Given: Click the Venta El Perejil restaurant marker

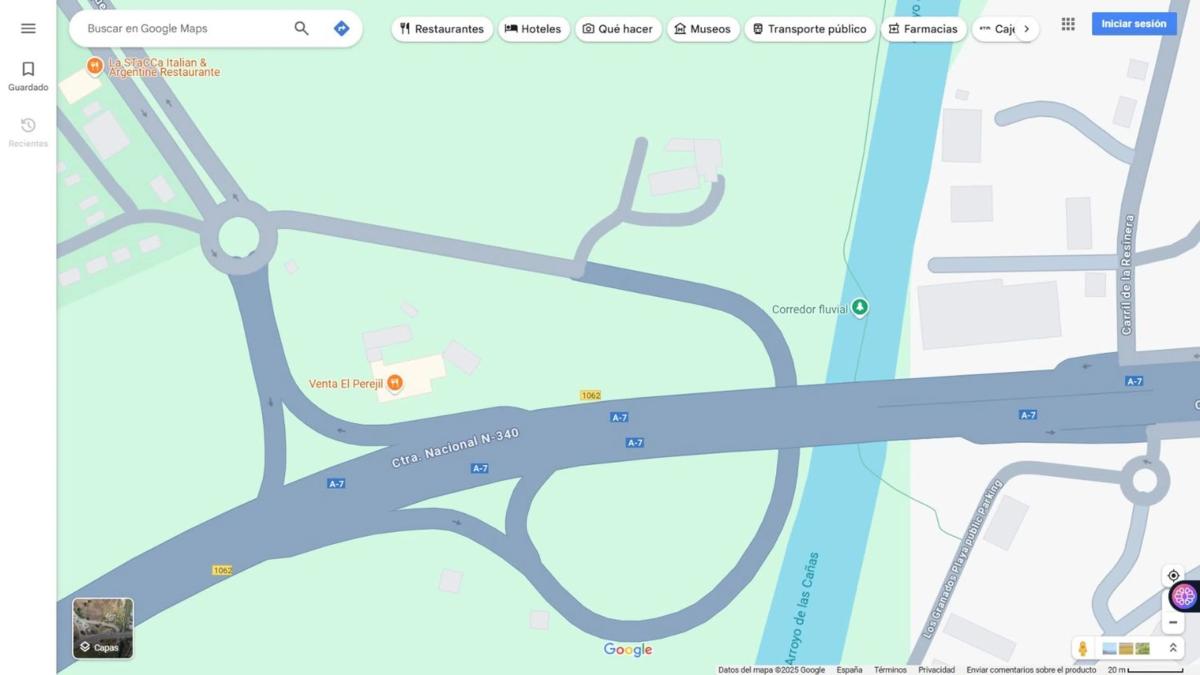Looking at the screenshot, I should [395, 383].
